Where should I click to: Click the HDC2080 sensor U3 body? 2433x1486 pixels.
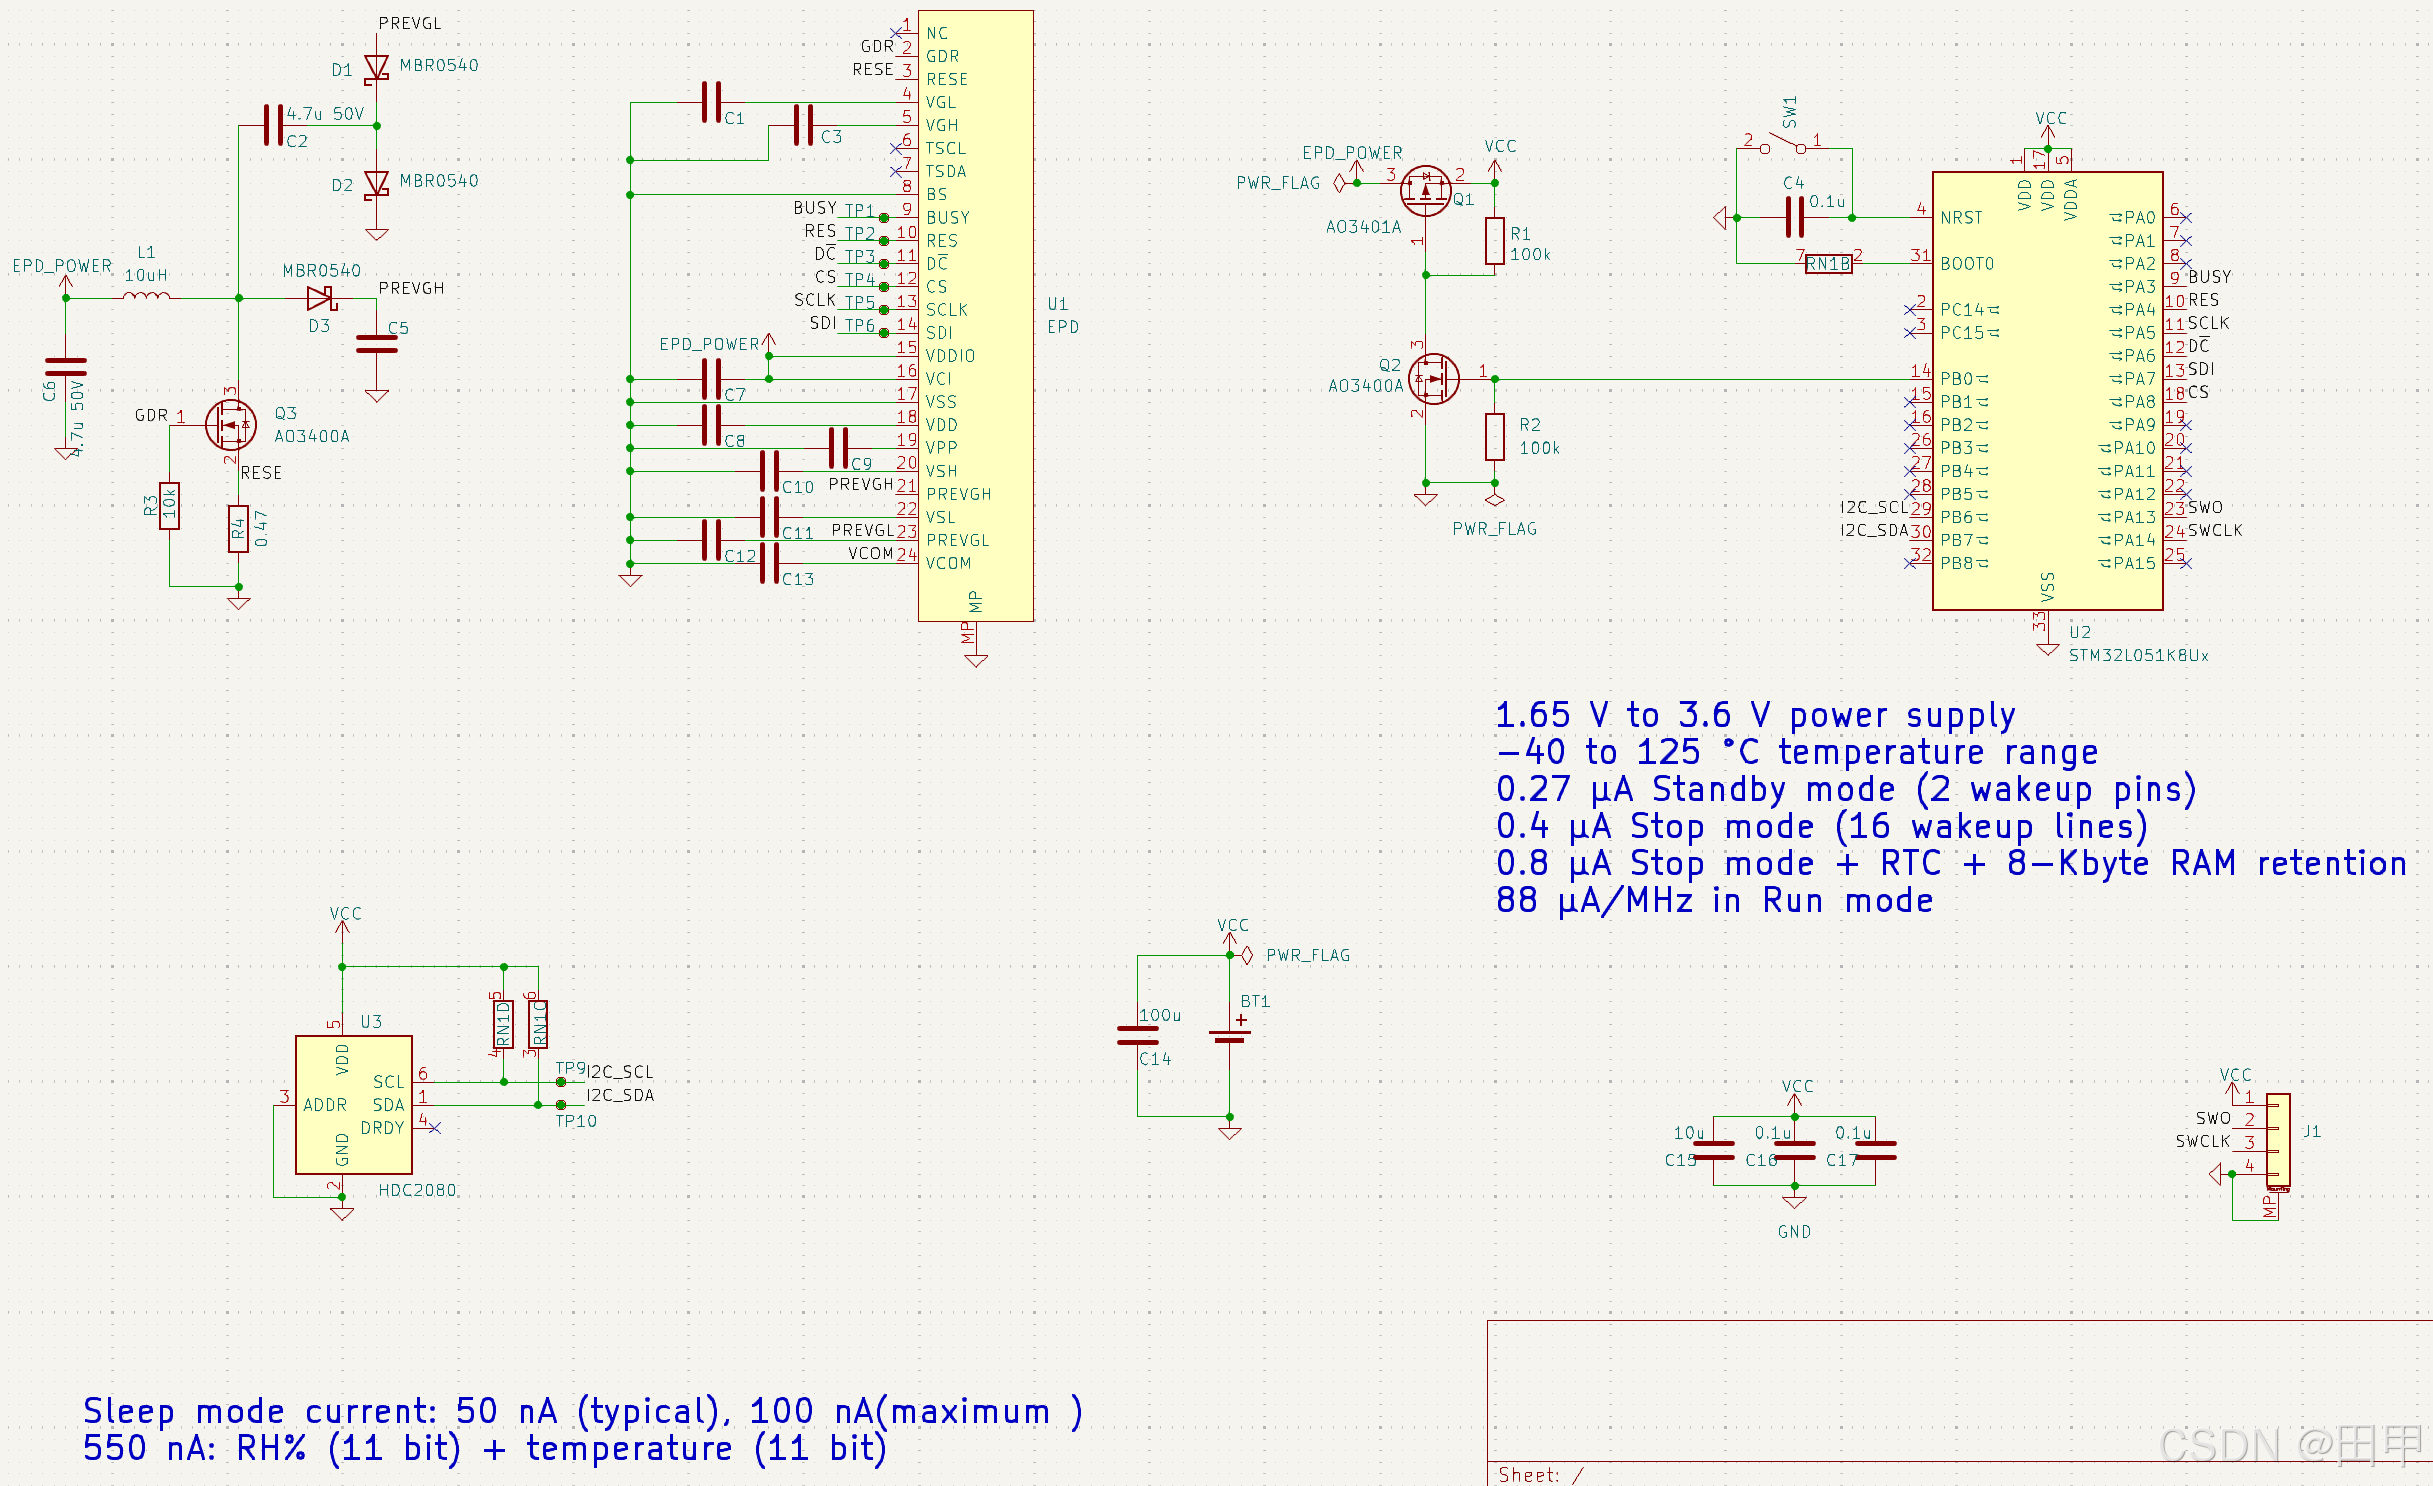tap(353, 1104)
